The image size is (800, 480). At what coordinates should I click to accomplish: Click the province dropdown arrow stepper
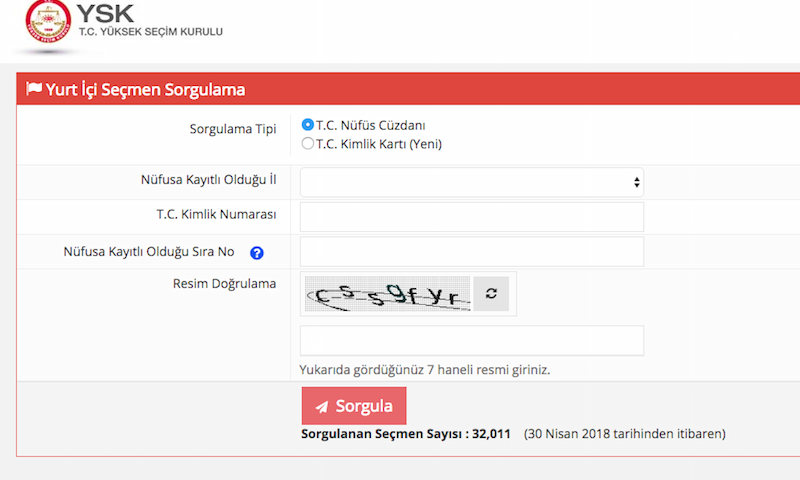tap(636, 182)
